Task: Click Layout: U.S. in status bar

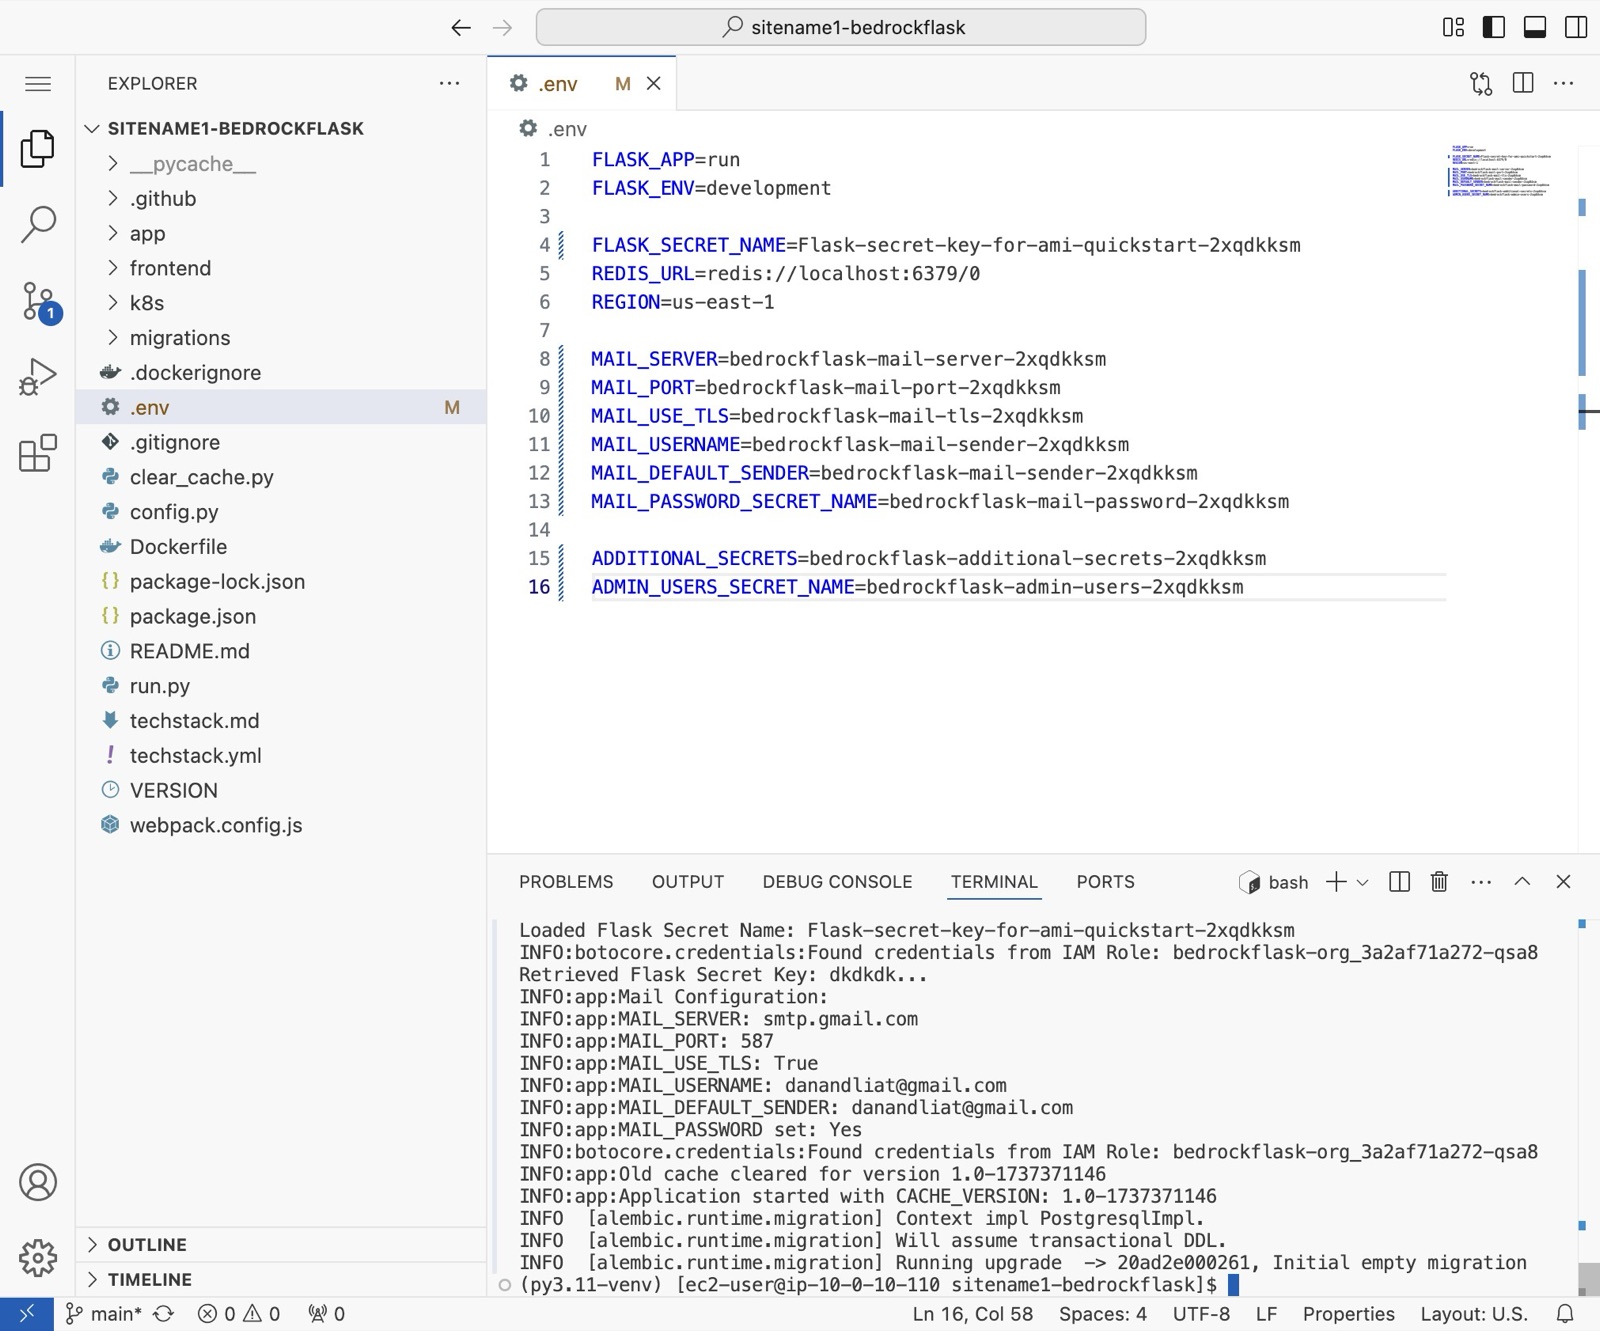Action: coord(1474,1314)
